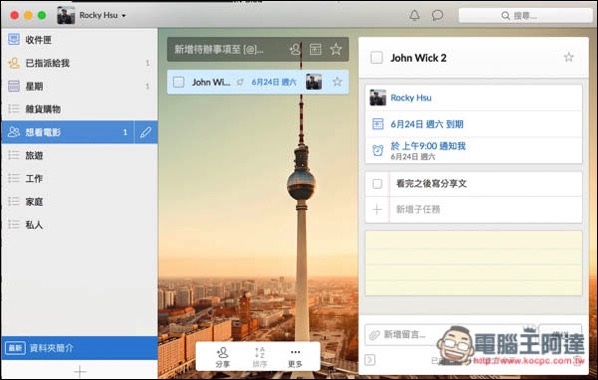Click the due-date calendar icon in add-task bar
This screenshot has width=598, height=380.
coord(315,49)
